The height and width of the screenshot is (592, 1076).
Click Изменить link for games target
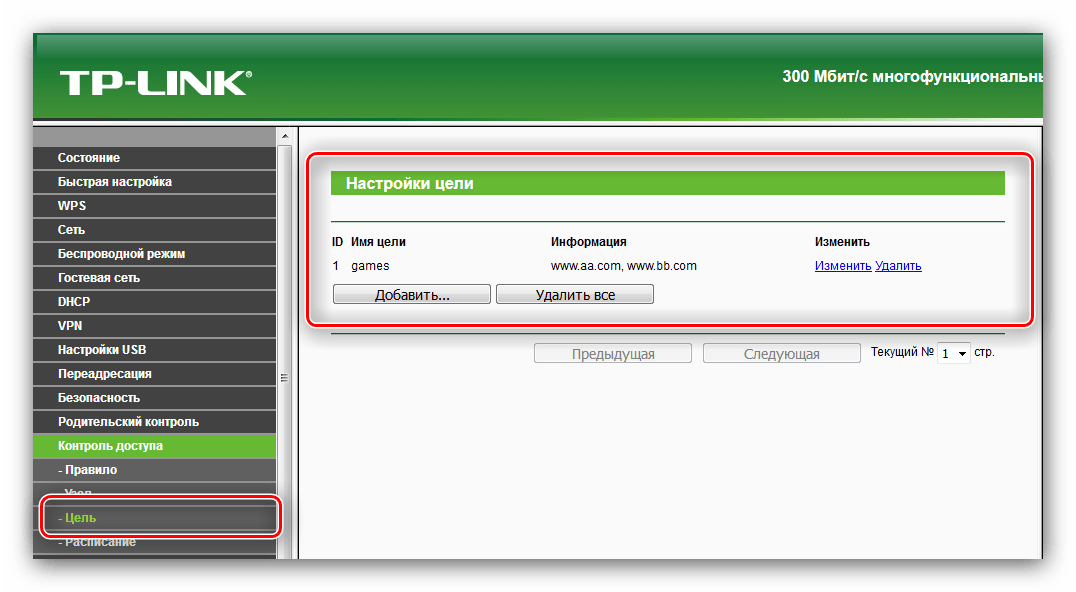click(842, 266)
